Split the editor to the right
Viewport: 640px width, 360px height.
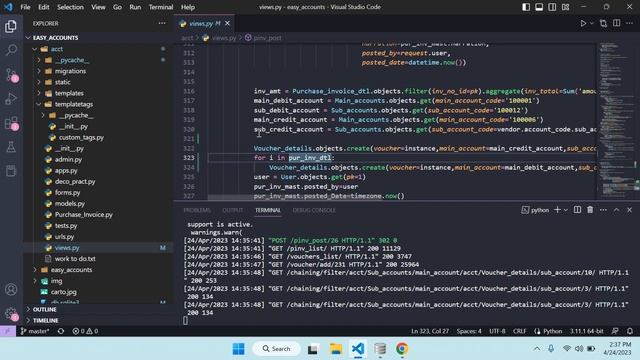pos(616,24)
